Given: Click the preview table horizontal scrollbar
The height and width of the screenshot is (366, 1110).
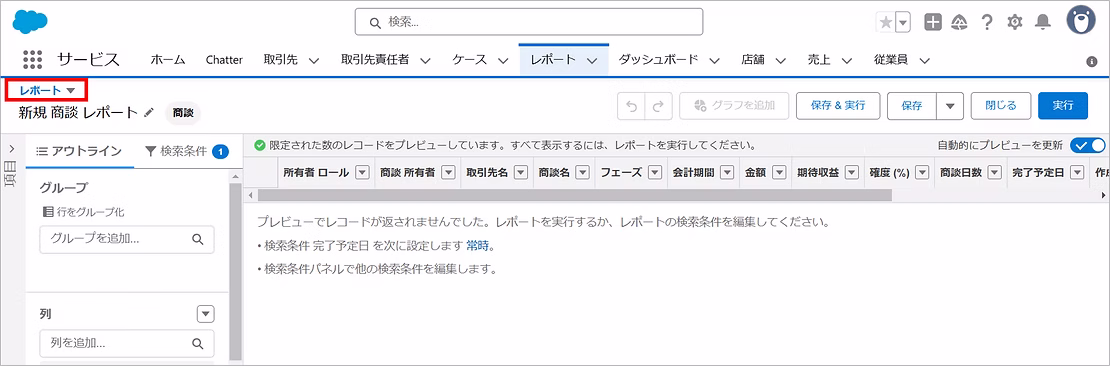Looking at the screenshot, I should click(576, 195).
